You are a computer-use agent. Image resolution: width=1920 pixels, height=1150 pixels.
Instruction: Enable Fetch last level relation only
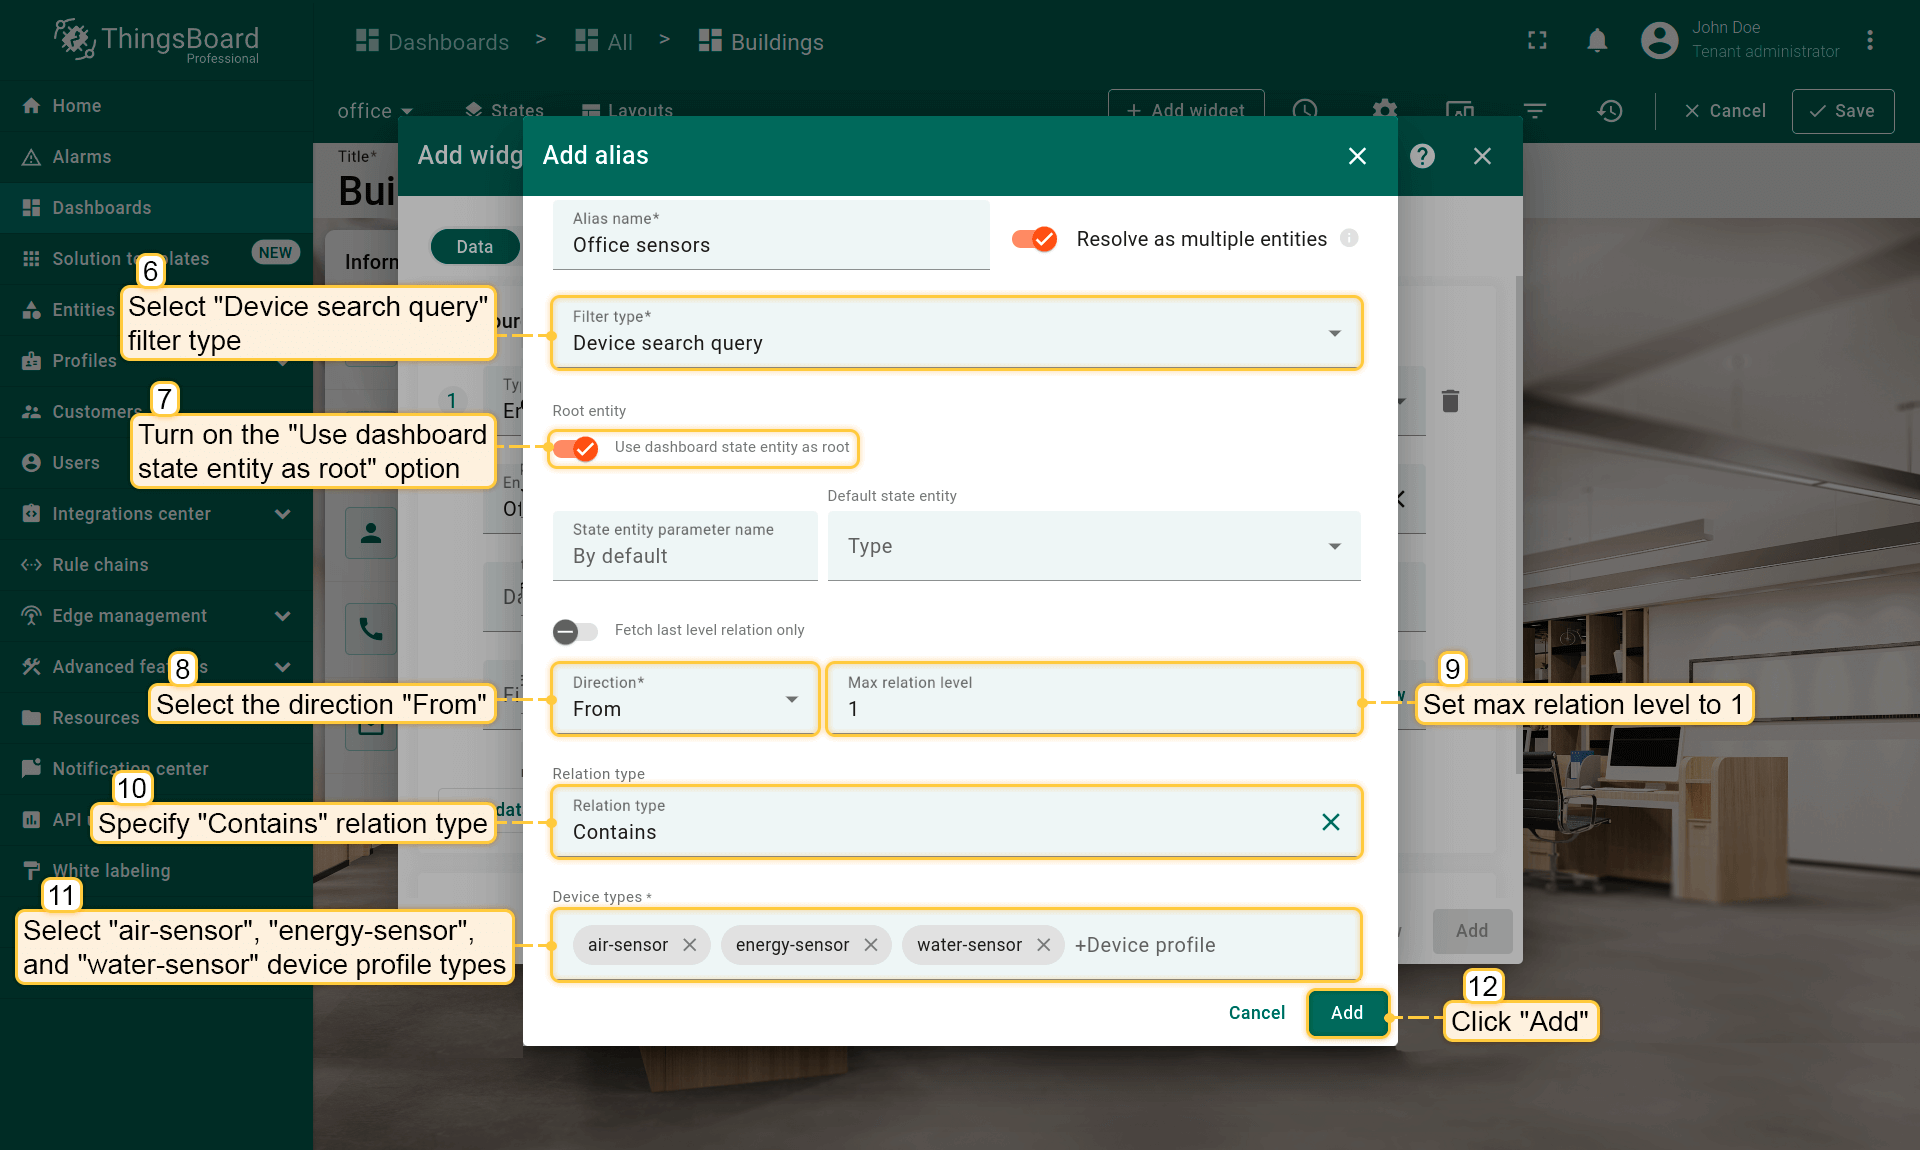point(575,631)
